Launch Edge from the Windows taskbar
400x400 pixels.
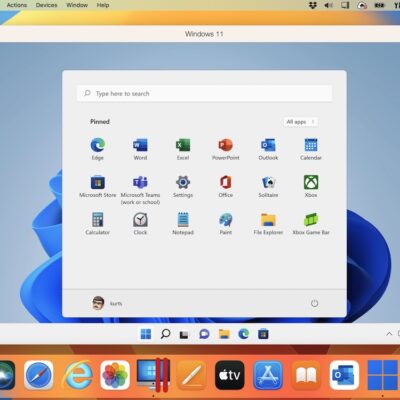pos(244,334)
